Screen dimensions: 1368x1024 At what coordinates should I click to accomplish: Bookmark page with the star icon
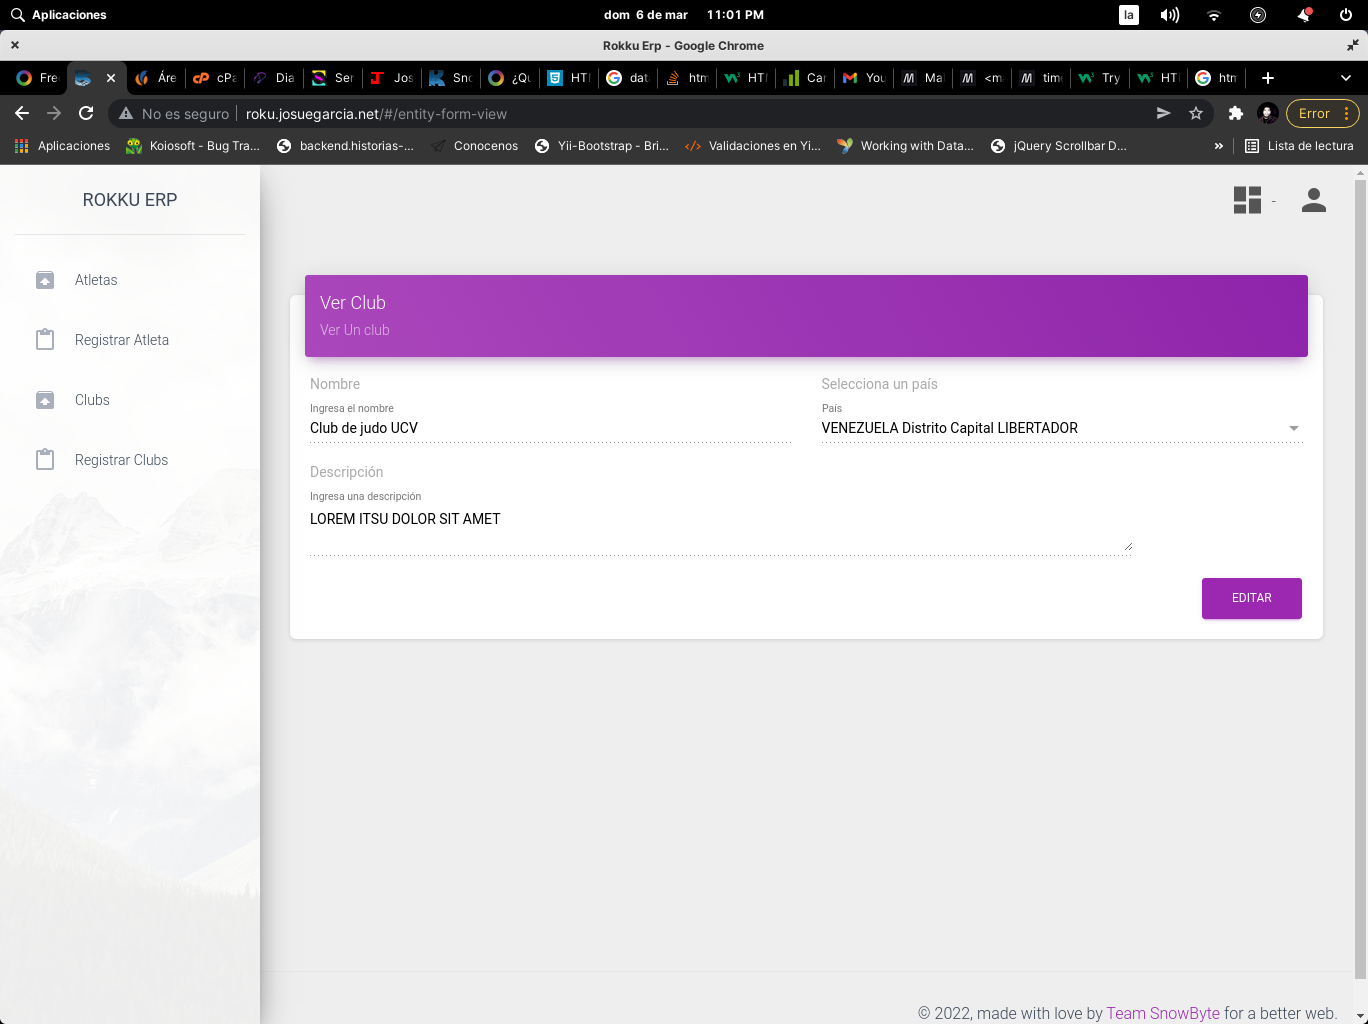(1195, 114)
